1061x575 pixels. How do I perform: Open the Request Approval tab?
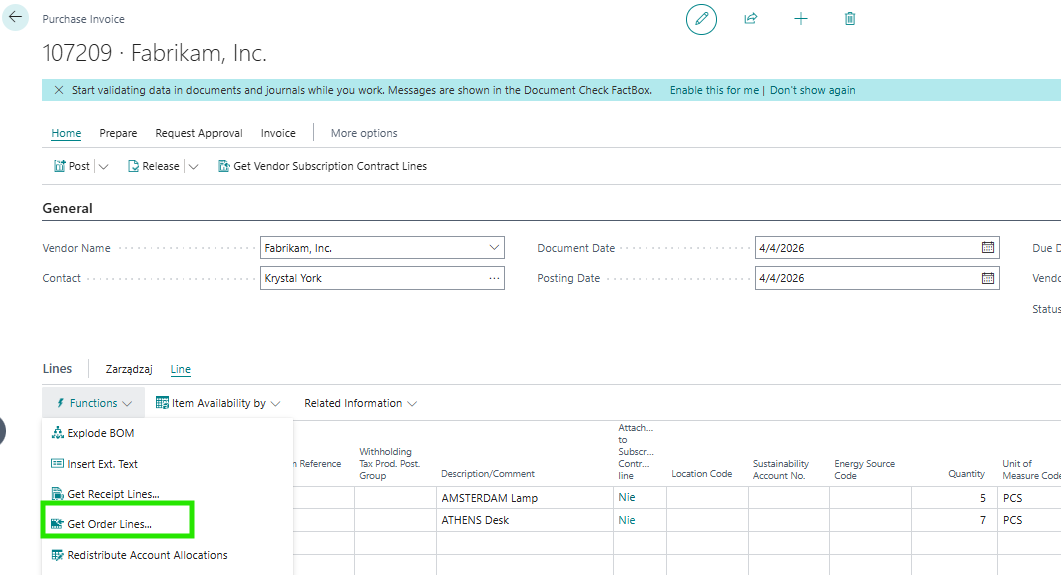[x=198, y=133]
